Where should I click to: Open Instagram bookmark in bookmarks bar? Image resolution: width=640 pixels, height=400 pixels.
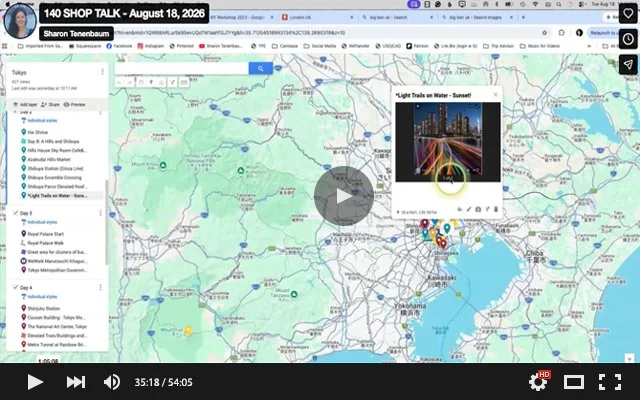coord(151,46)
